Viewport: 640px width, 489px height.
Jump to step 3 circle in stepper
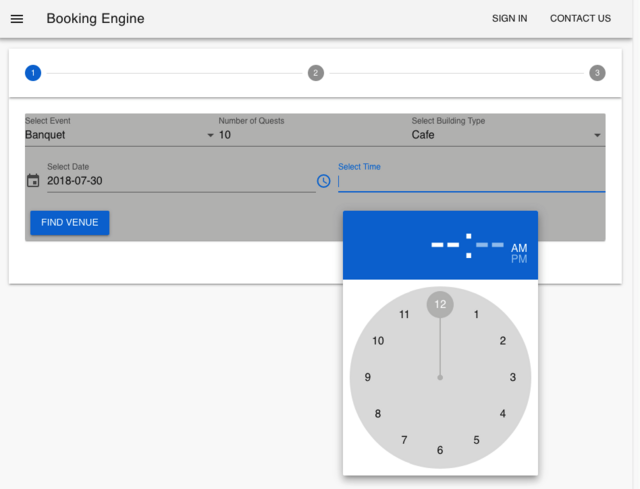tap(597, 73)
